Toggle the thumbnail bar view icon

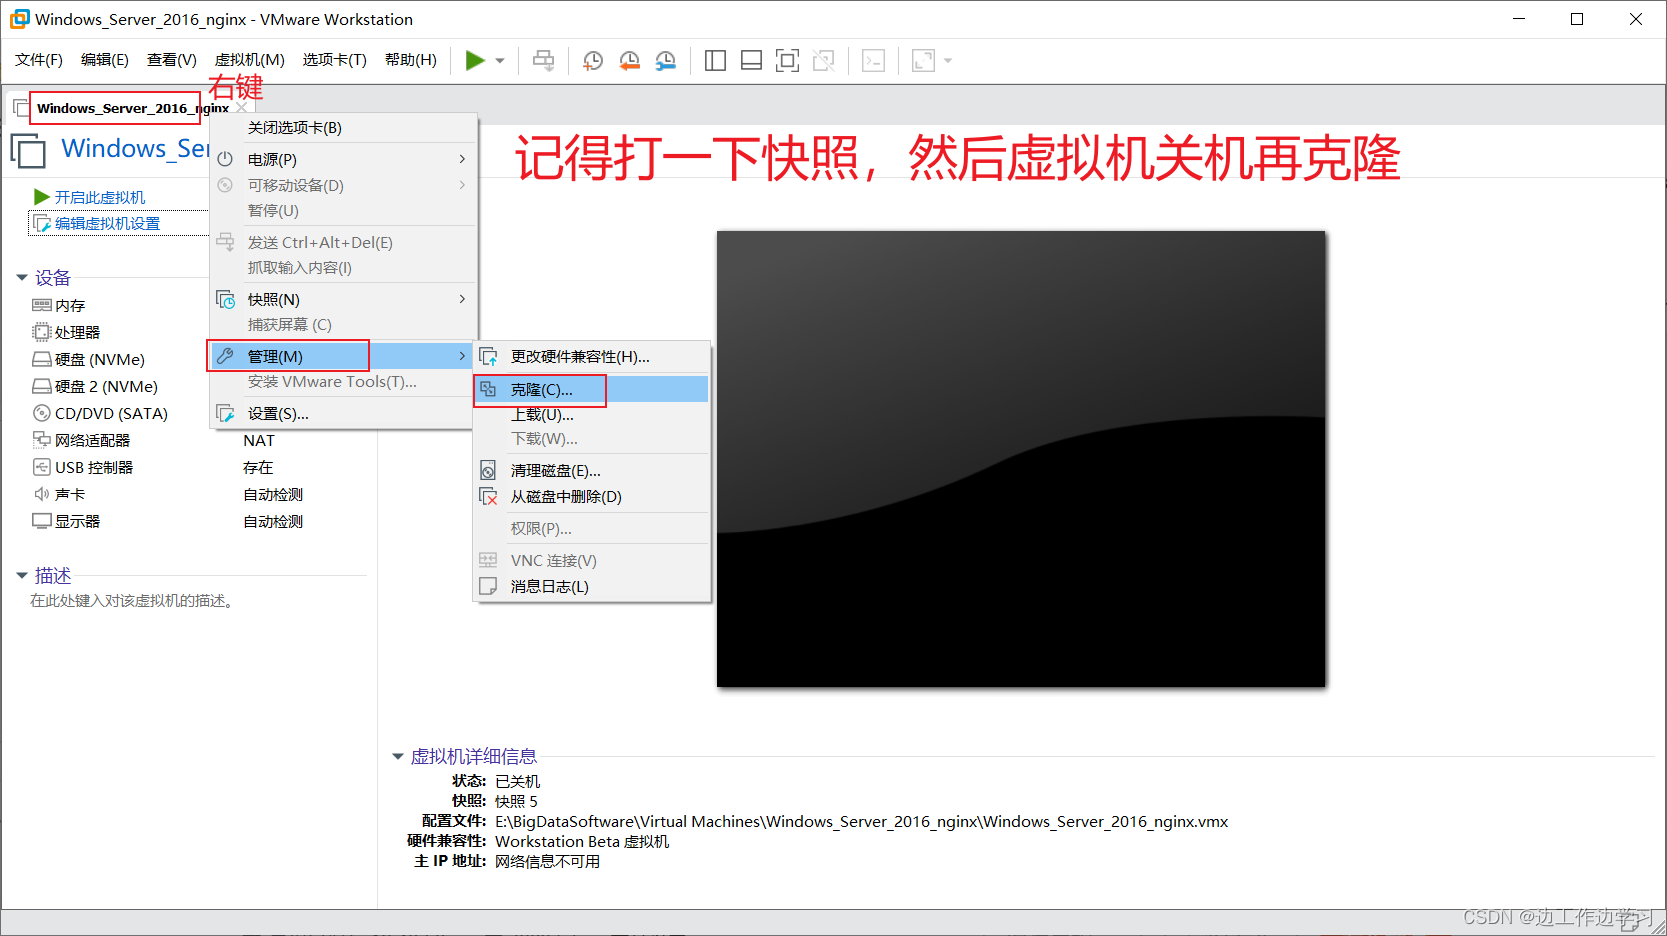pos(751,61)
